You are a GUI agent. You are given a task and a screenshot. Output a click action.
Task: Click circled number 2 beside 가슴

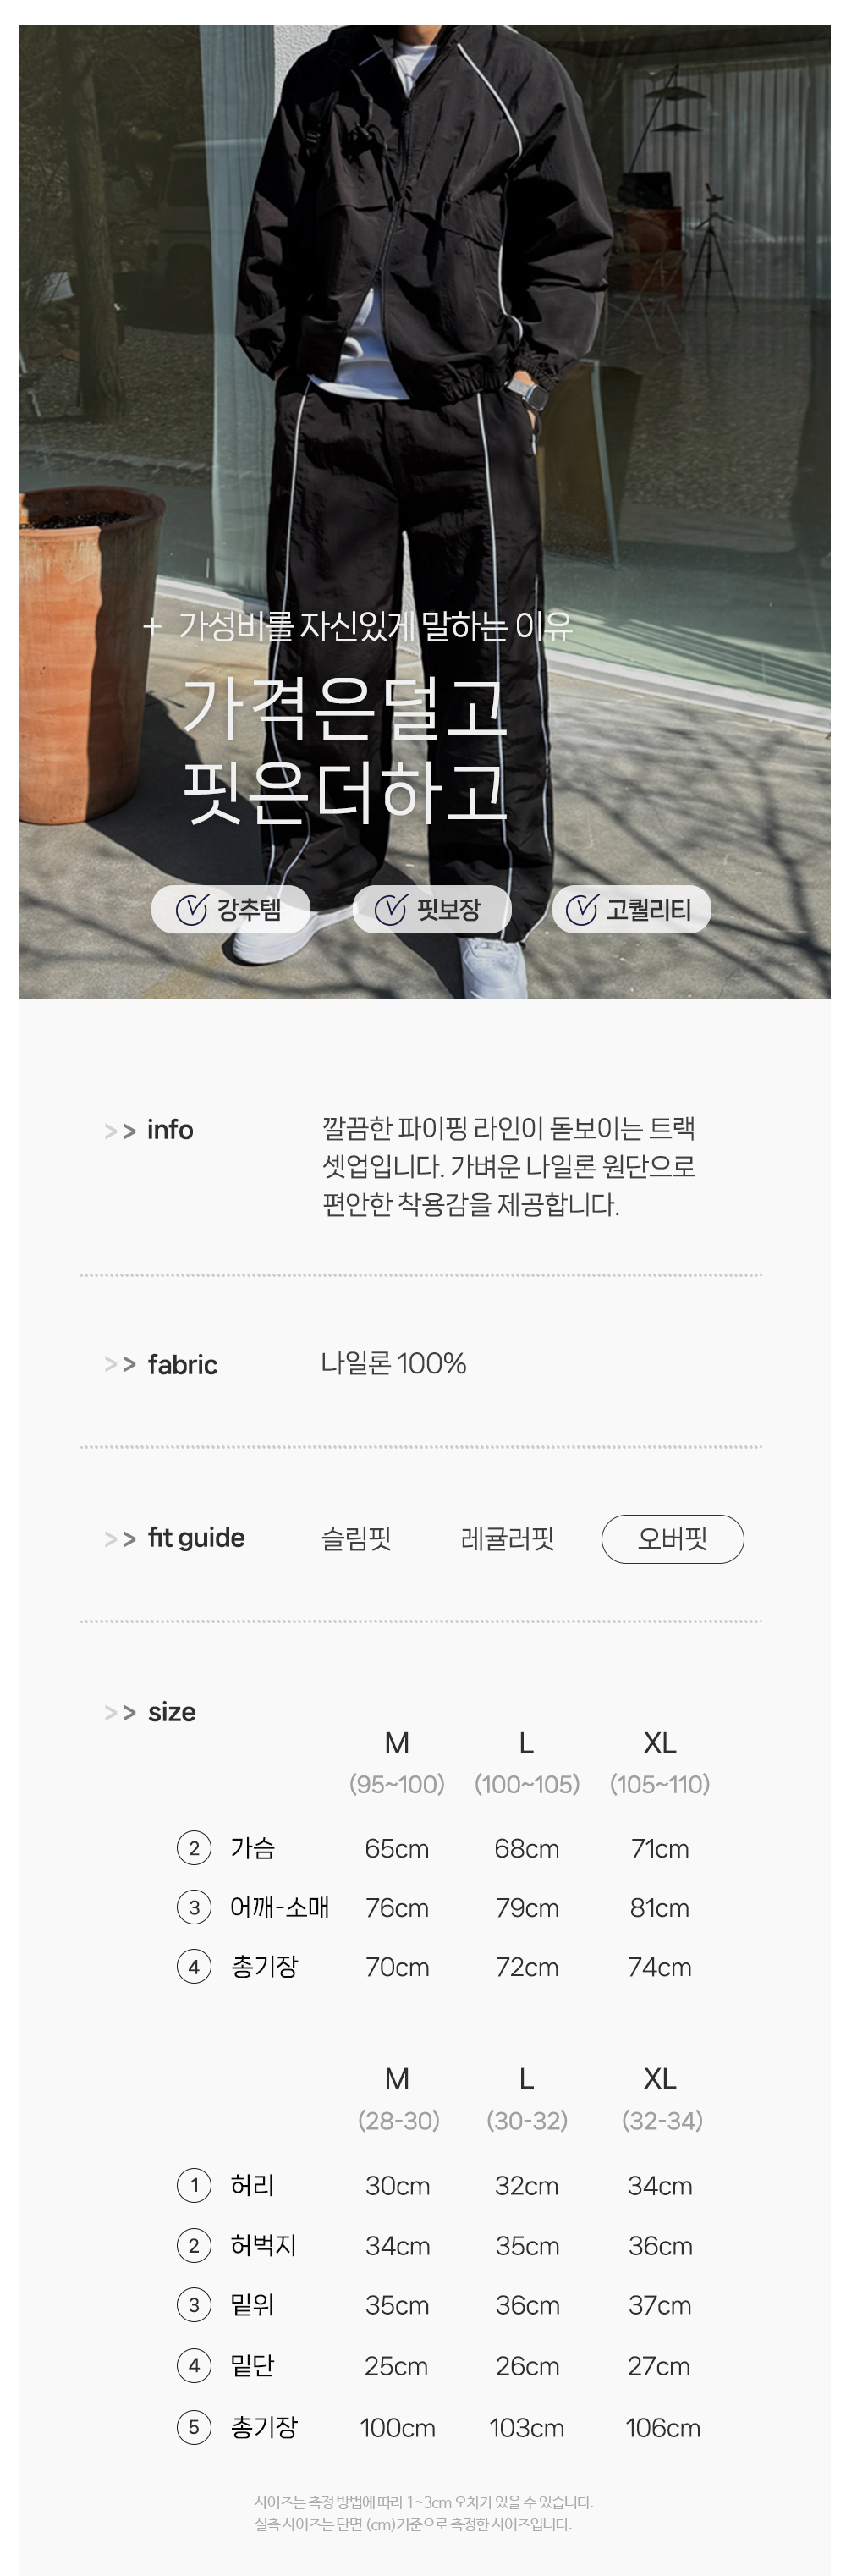pyautogui.click(x=194, y=1848)
